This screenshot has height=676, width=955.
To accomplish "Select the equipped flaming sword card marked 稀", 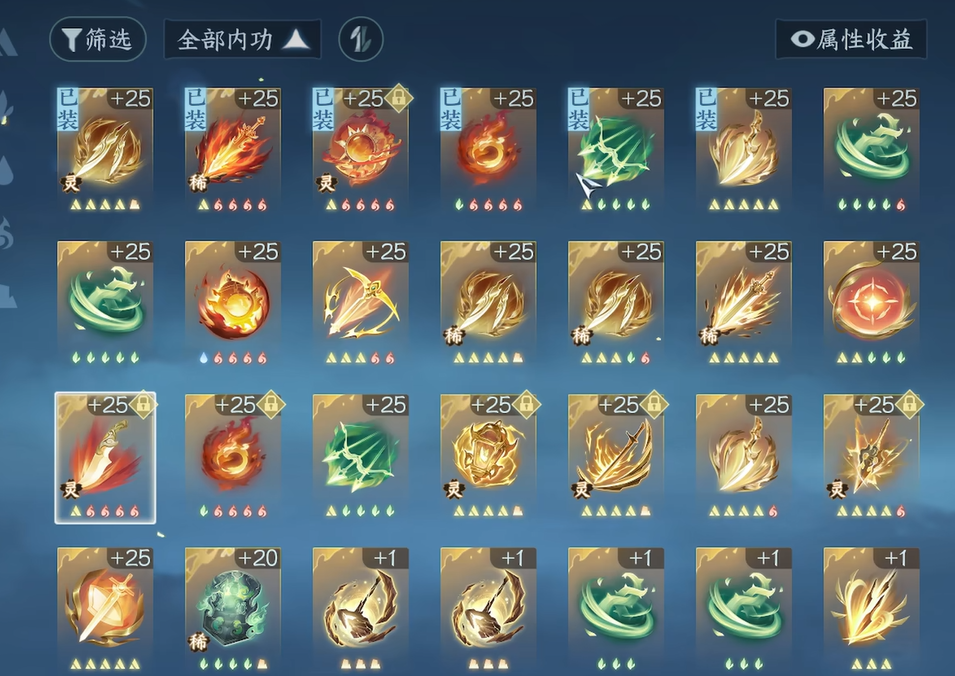I will (233, 150).
